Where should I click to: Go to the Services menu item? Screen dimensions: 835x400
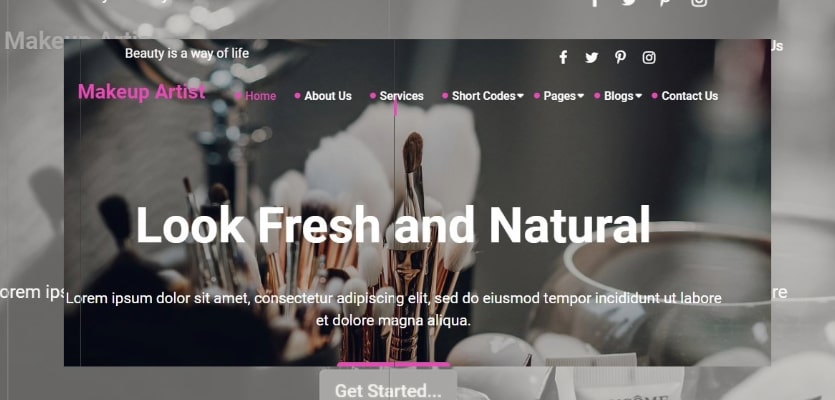(x=402, y=96)
